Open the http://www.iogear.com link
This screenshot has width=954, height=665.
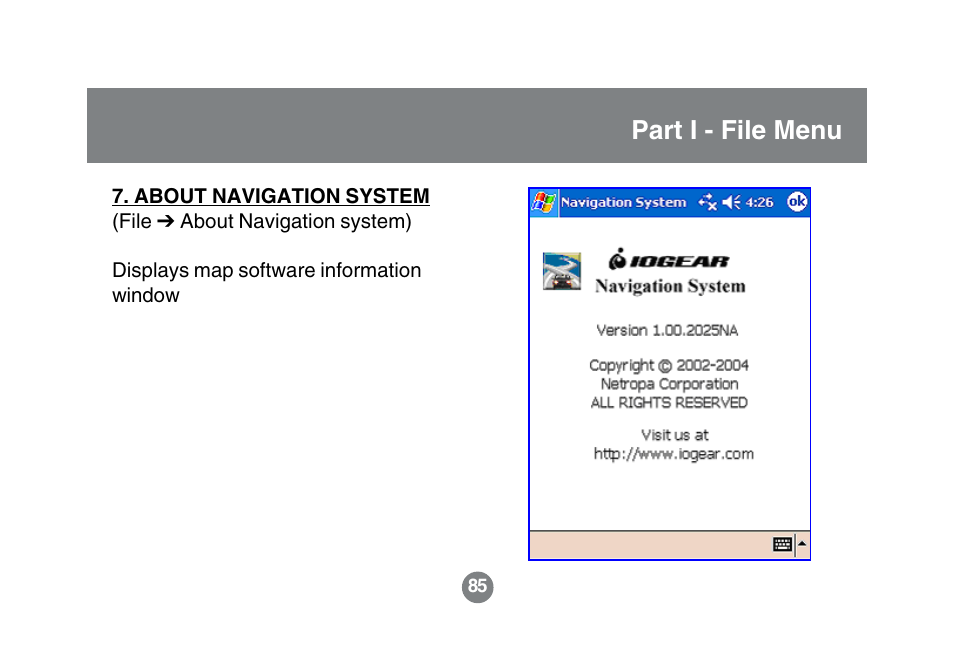pos(674,454)
